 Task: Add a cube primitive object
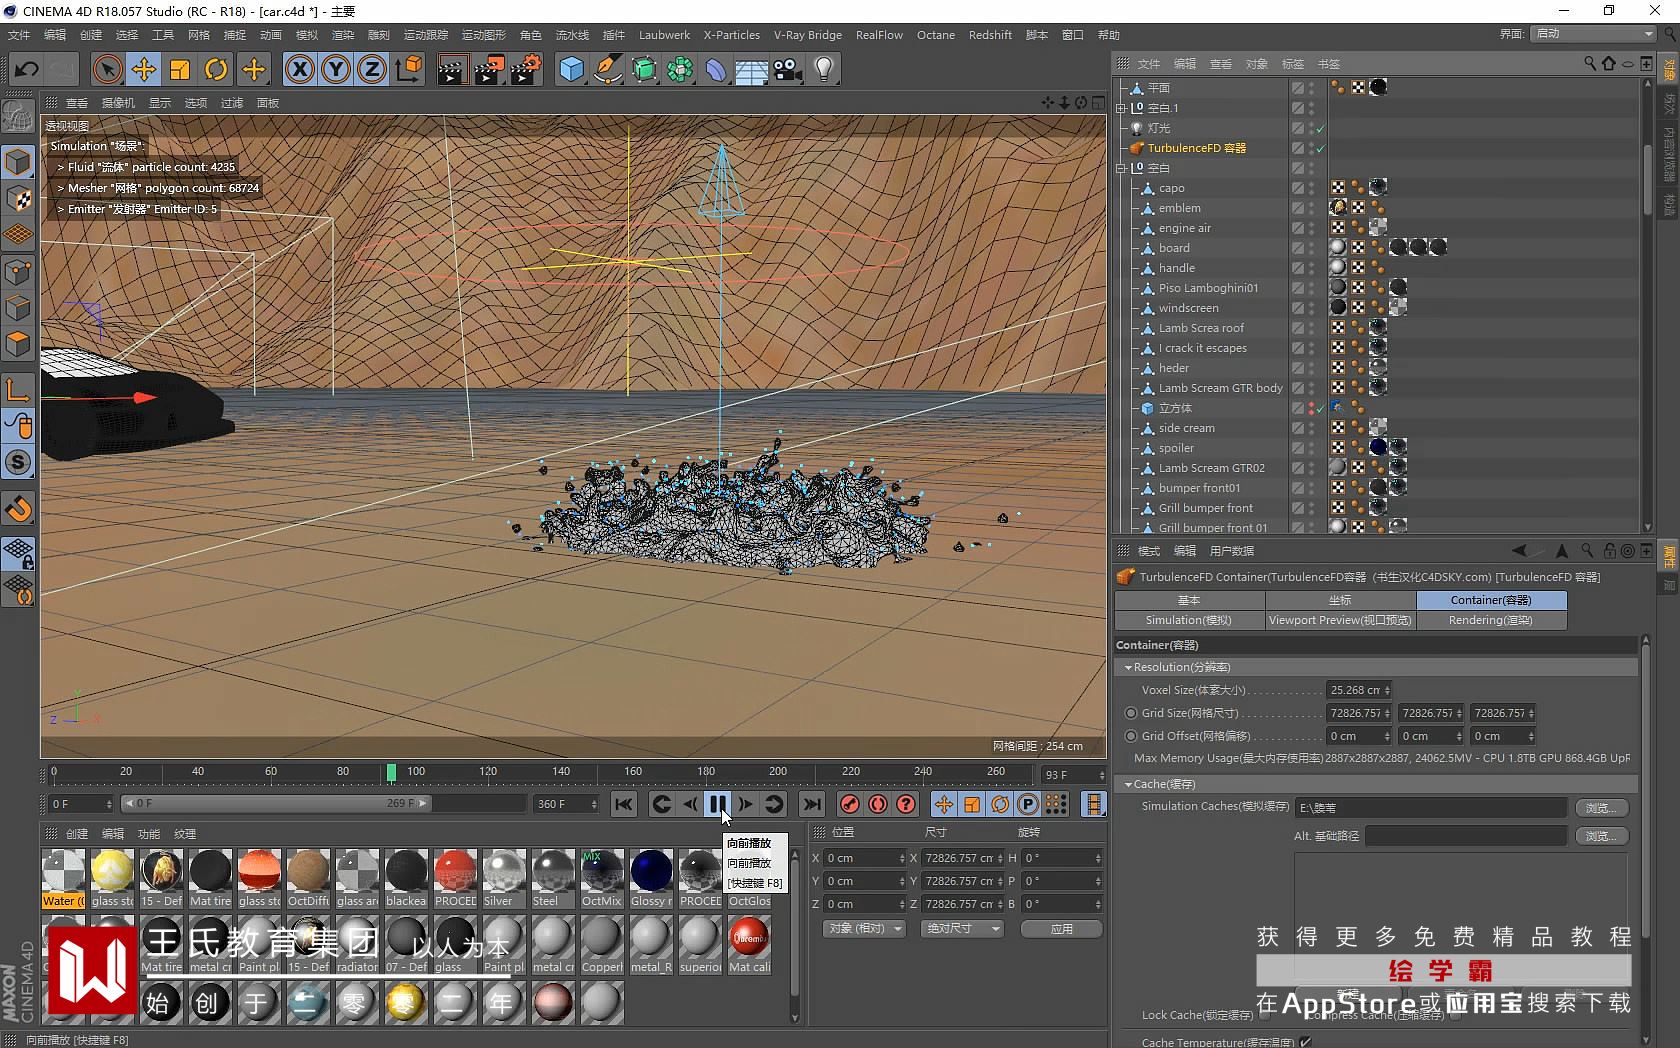[571, 69]
